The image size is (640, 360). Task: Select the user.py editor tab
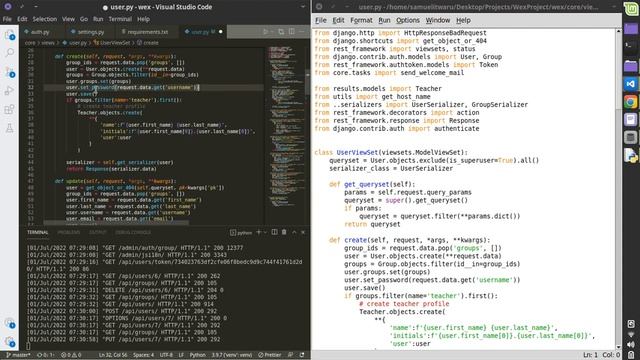[x=203, y=32]
